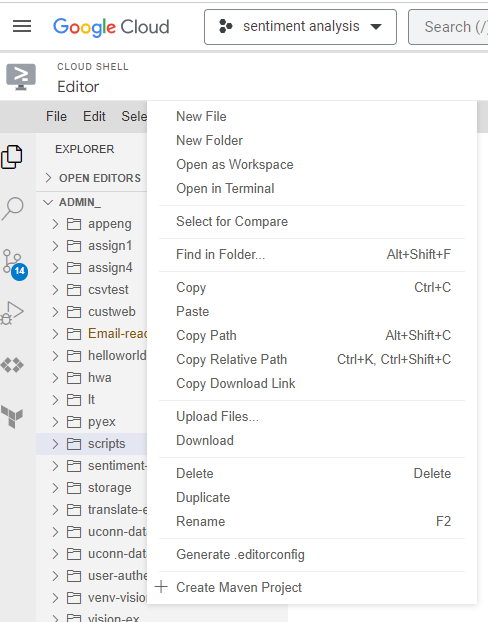
Task: Click the Google Cloud logo
Action: (x=111, y=27)
